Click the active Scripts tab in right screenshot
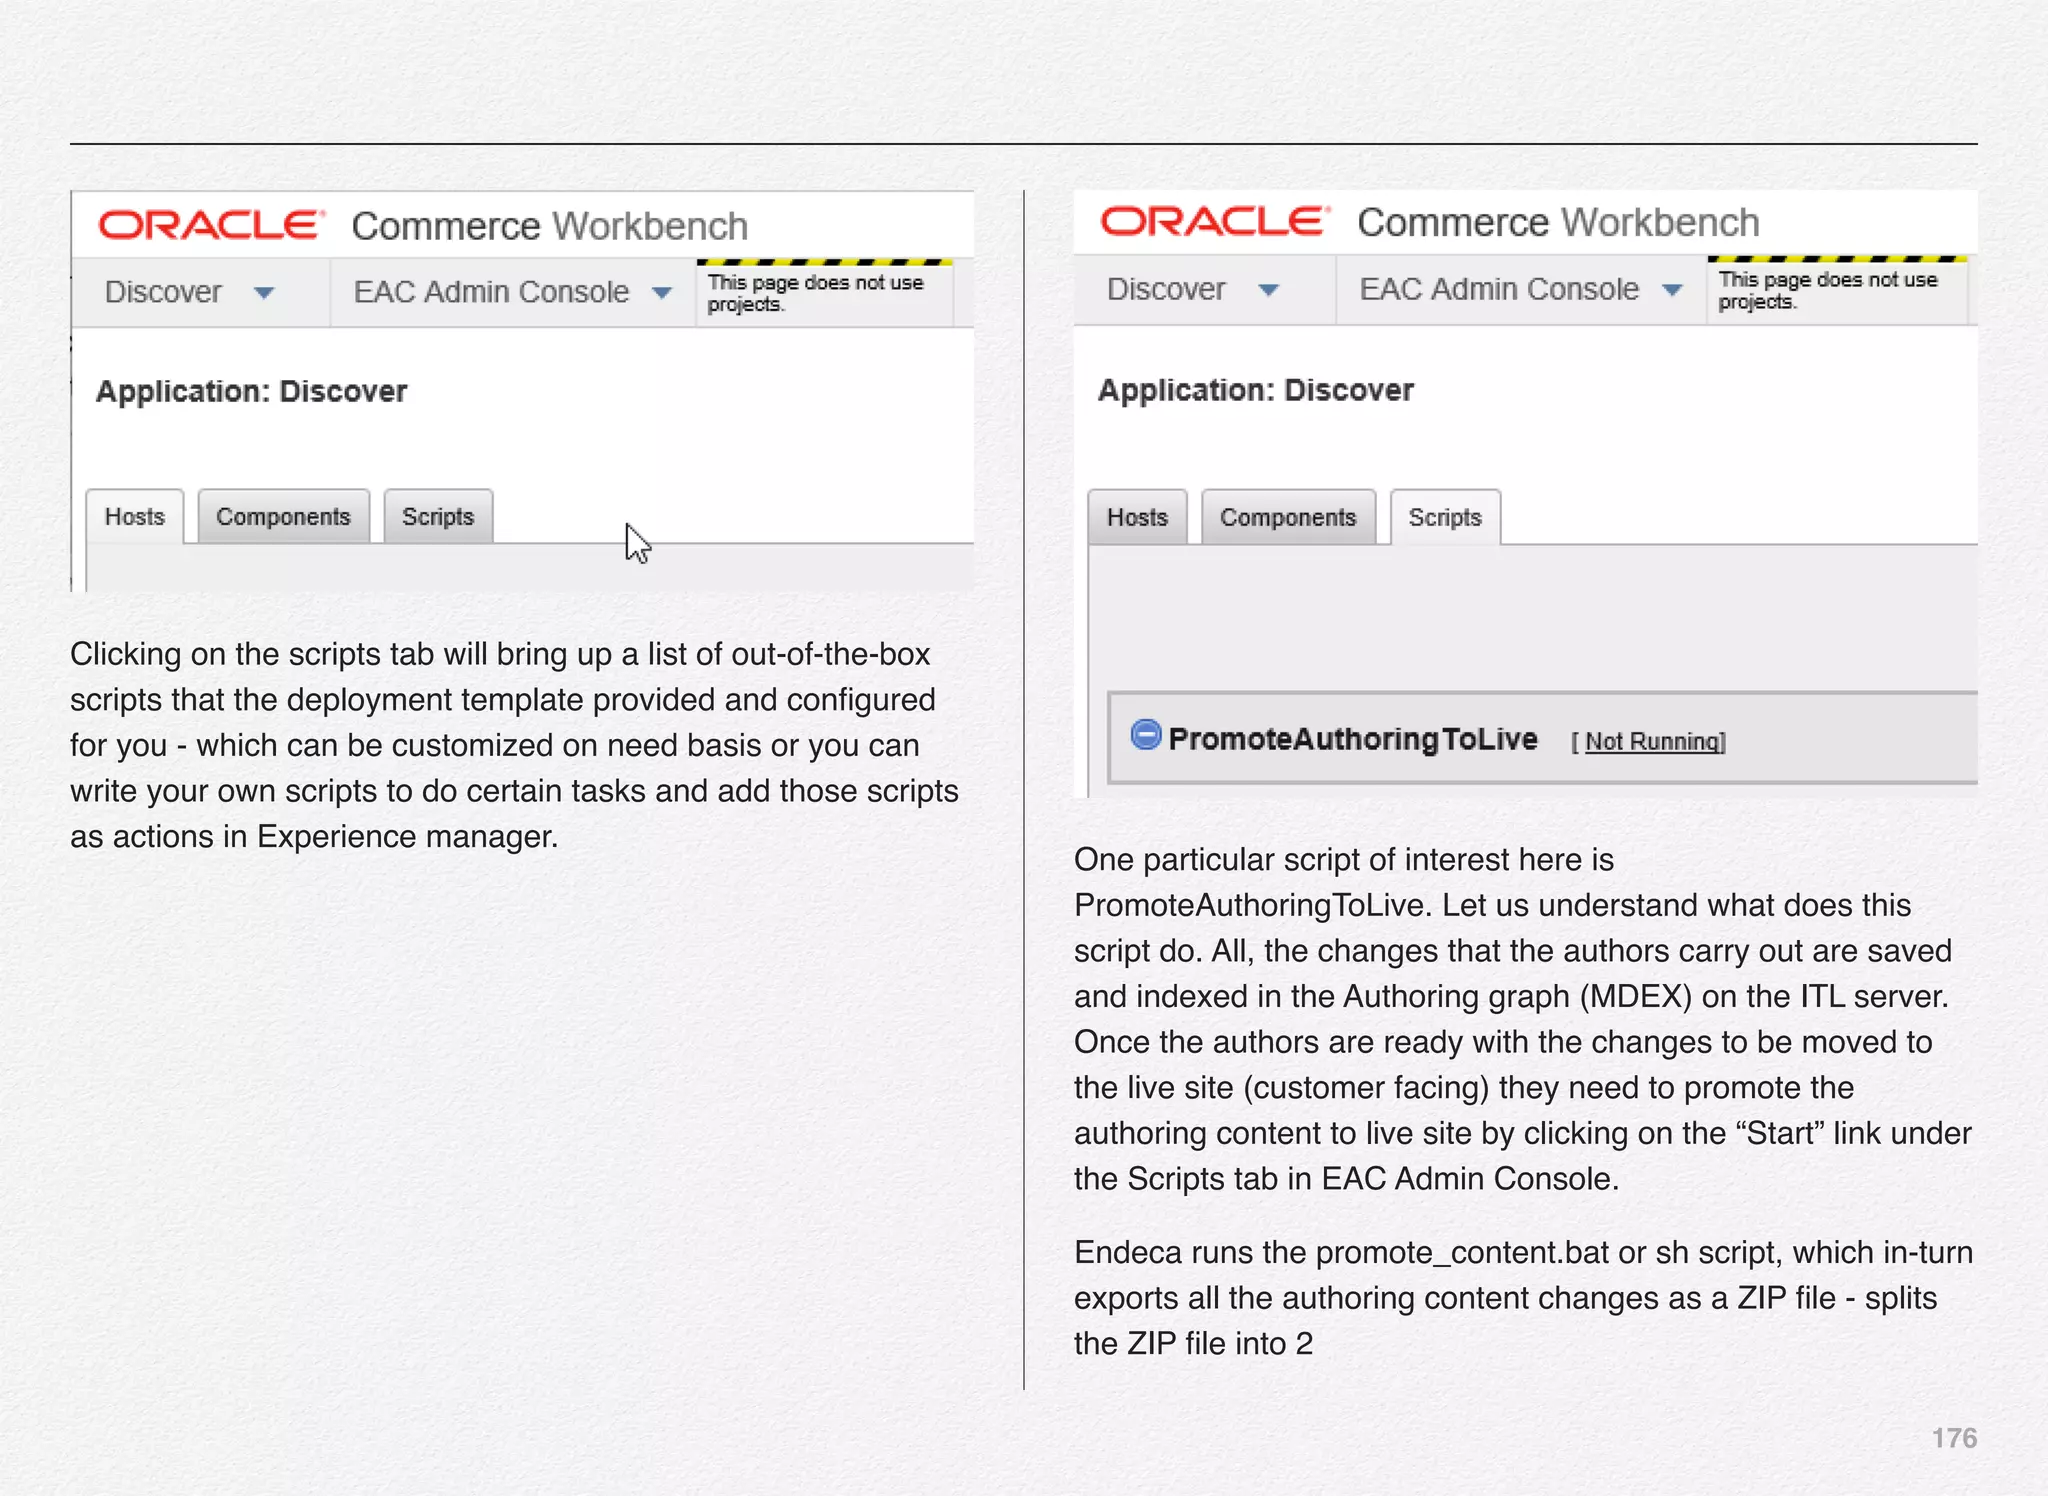2048x1496 pixels. 1445,517
